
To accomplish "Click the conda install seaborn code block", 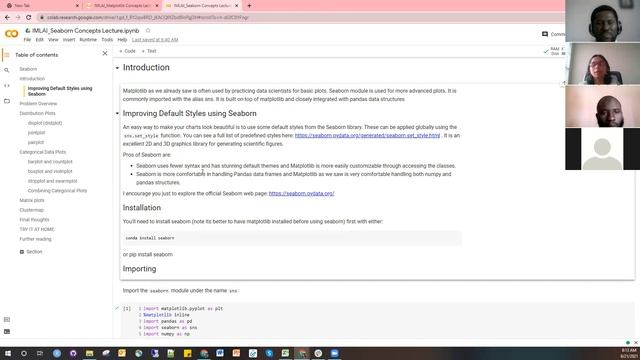I will click(x=292, y=238).
